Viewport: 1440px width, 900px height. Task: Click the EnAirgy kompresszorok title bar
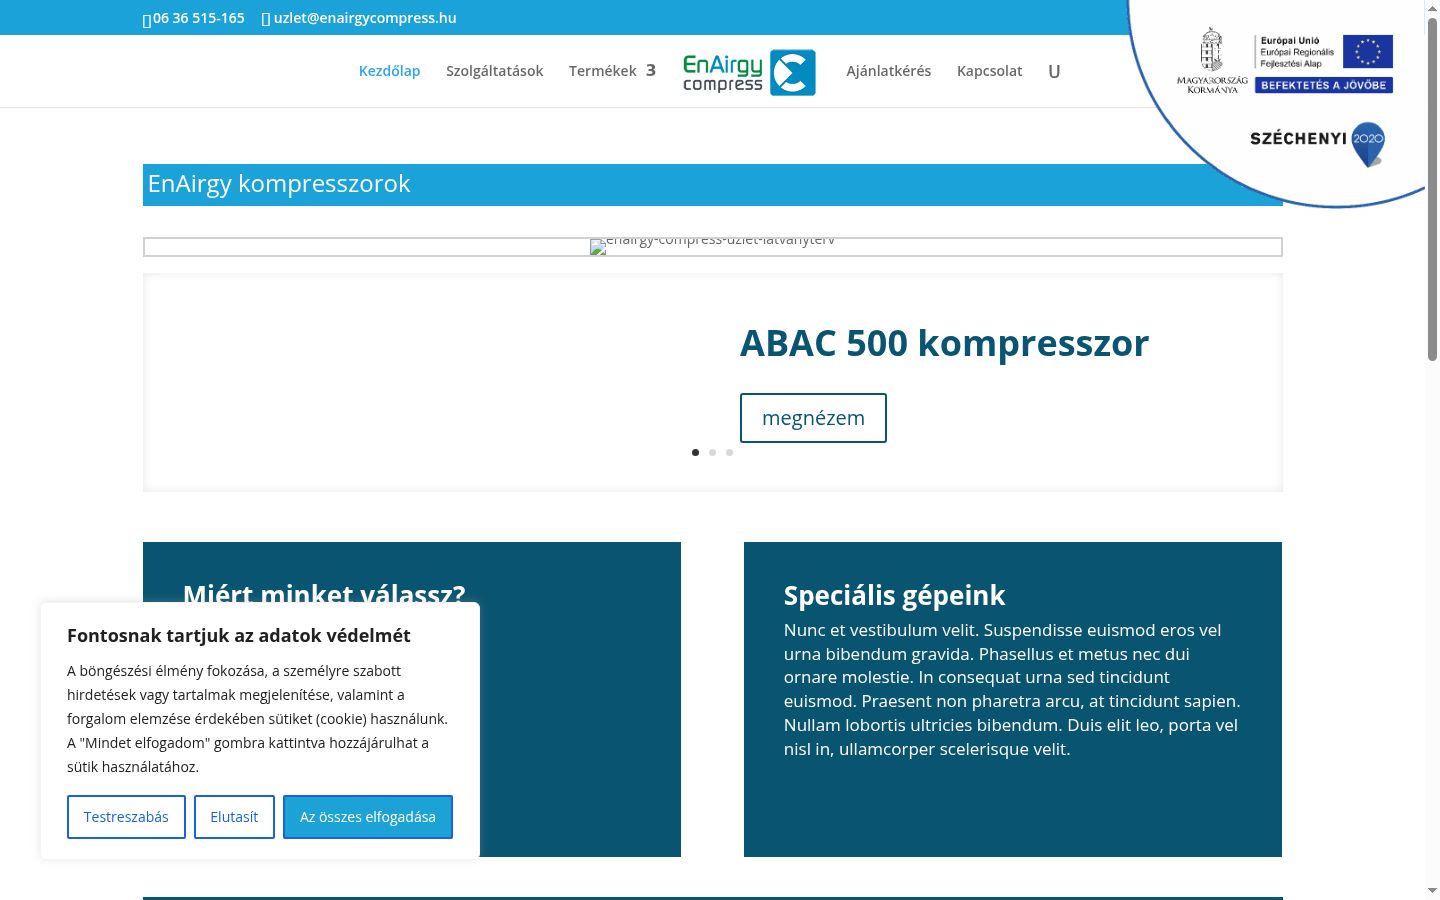point(712,185)
